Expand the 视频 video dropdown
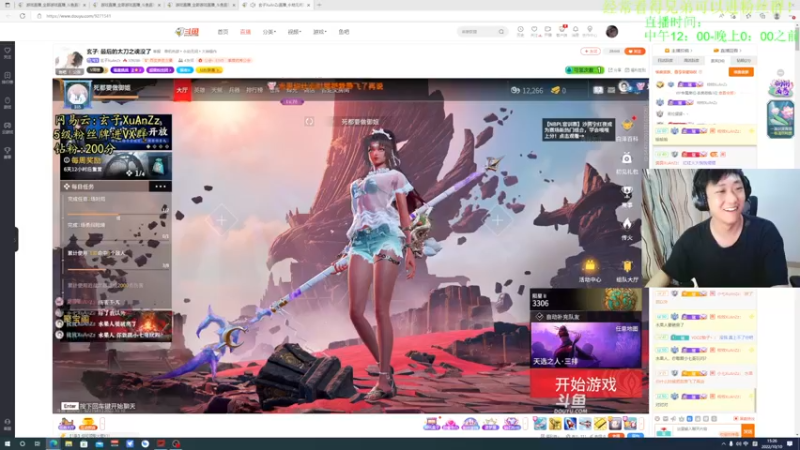 [x=294, y=32]
